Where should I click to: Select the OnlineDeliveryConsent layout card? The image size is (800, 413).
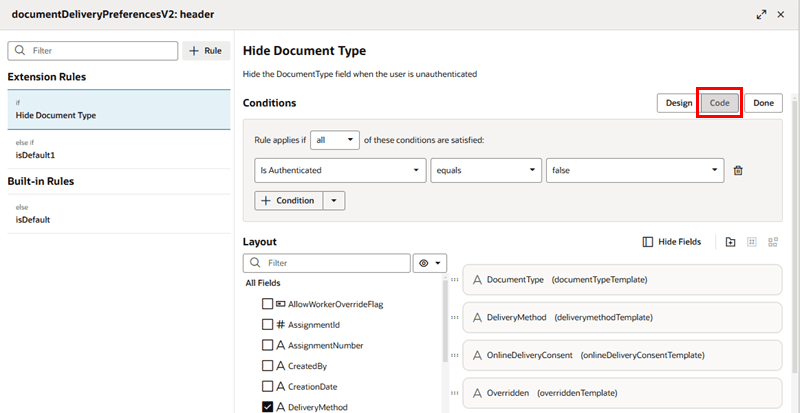click(622, 355)
